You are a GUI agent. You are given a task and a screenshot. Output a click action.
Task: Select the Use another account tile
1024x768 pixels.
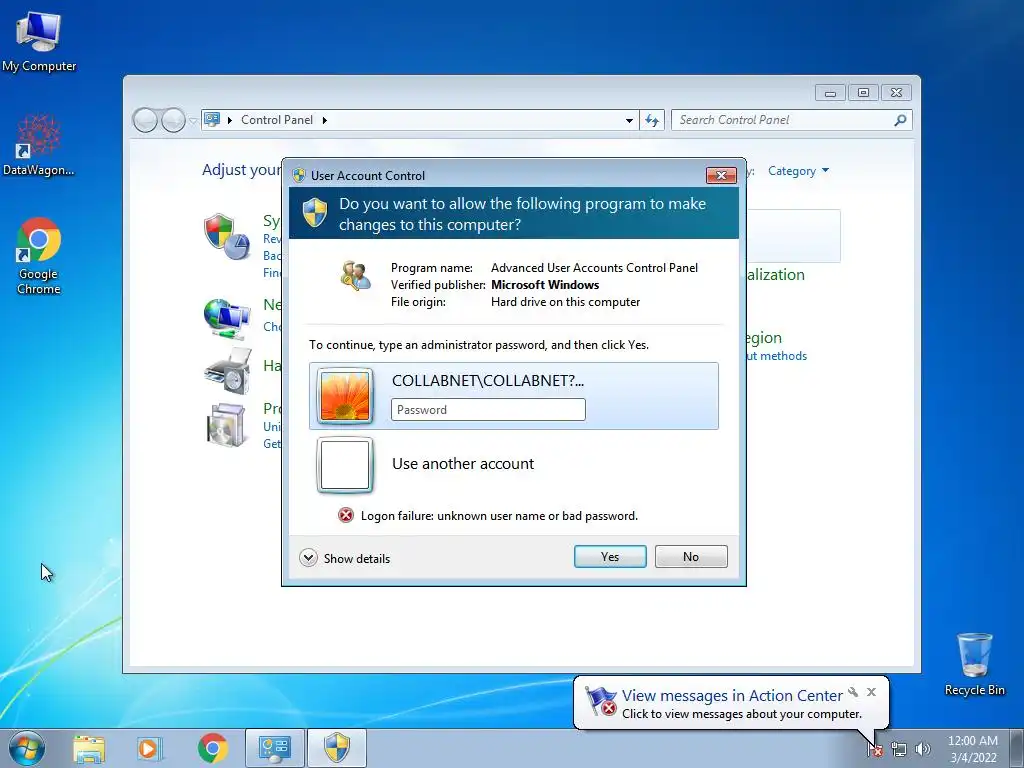(x=514, y=464)
